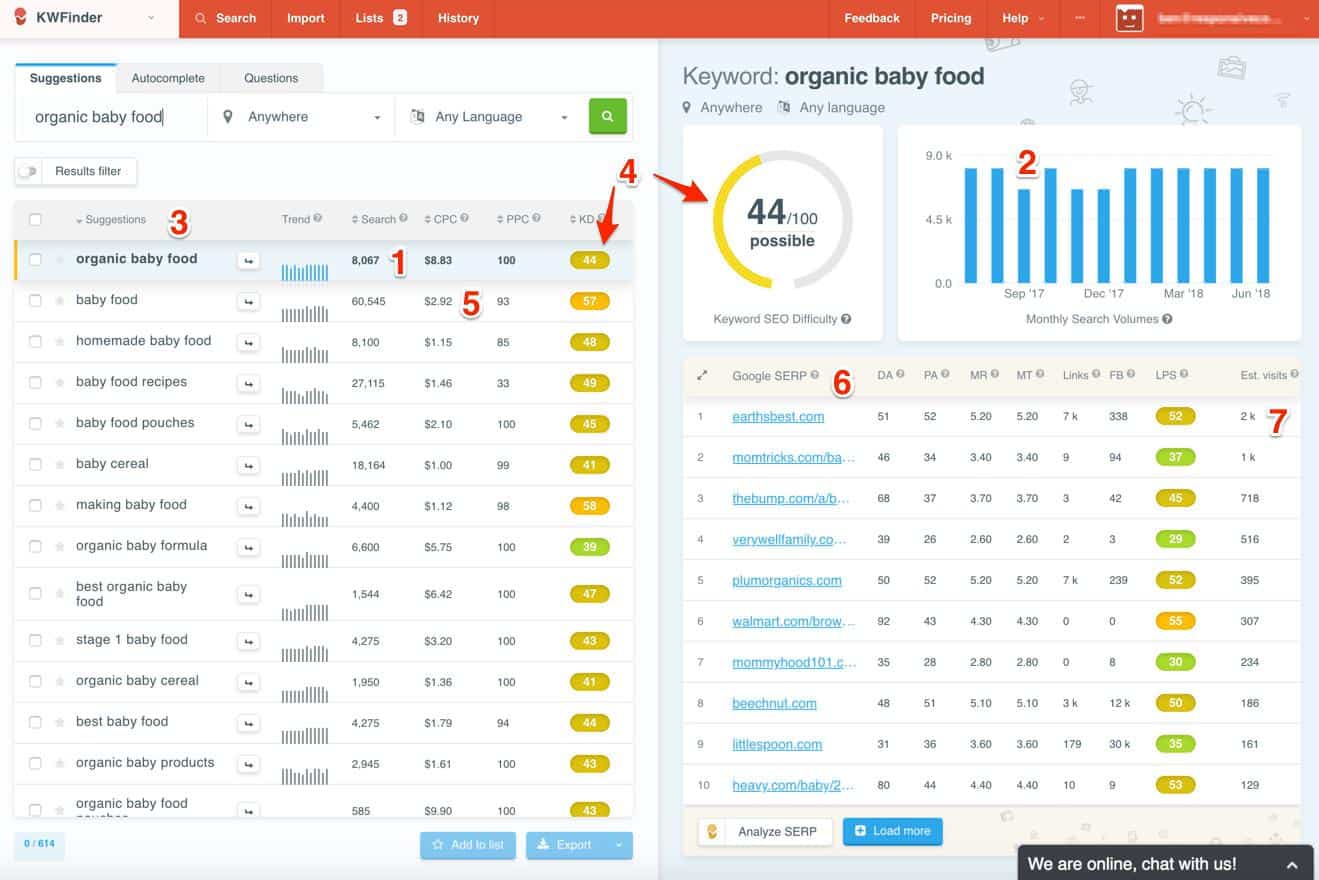This screenshot has width=1319, height=880.
Task: Check the box for baby food pouches
Action: tap(36, 424)
